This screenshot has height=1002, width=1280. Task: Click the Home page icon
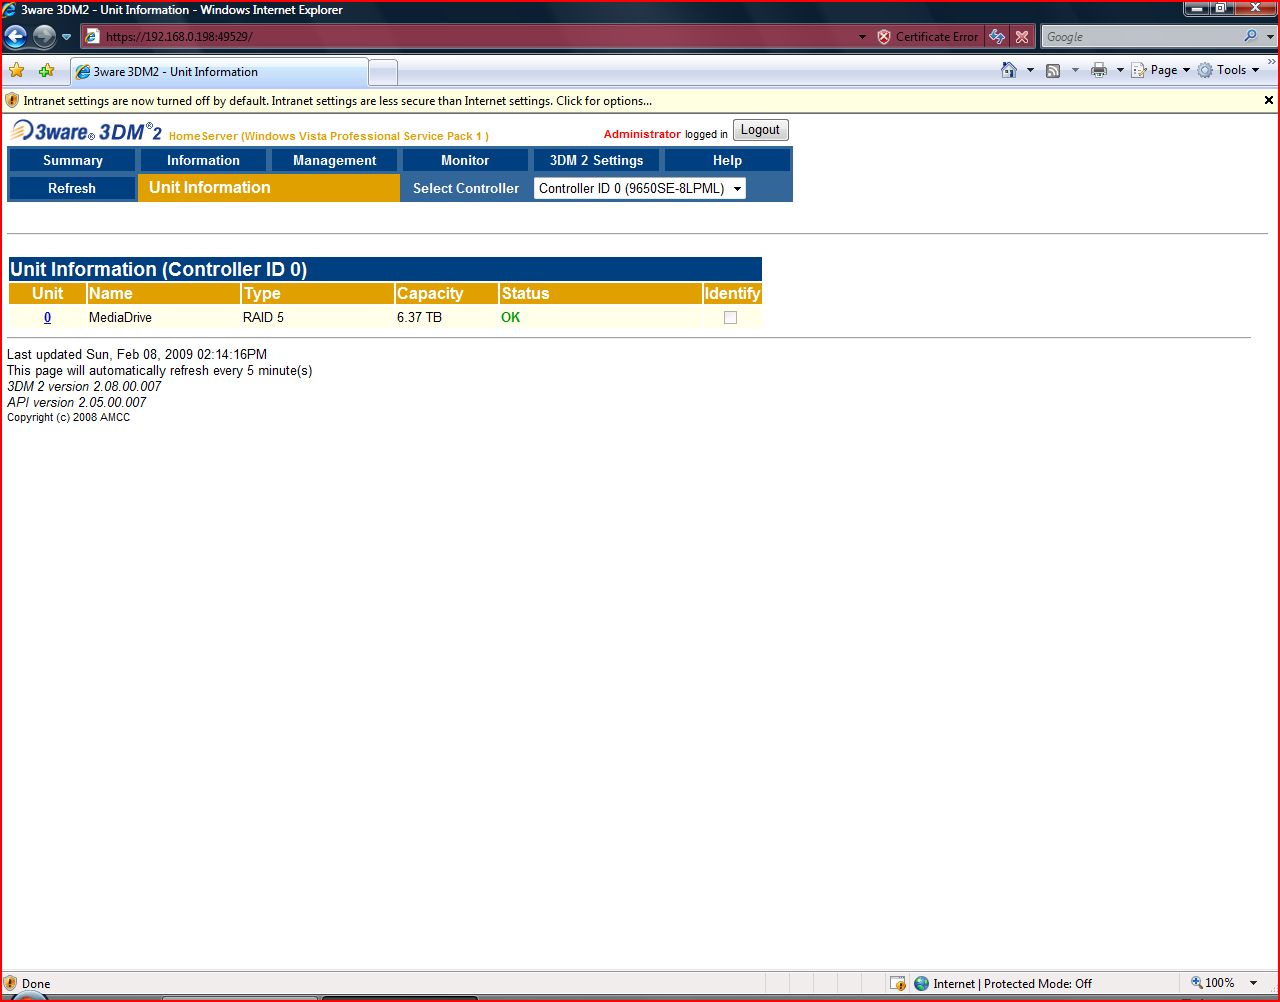pos(1009,70)
